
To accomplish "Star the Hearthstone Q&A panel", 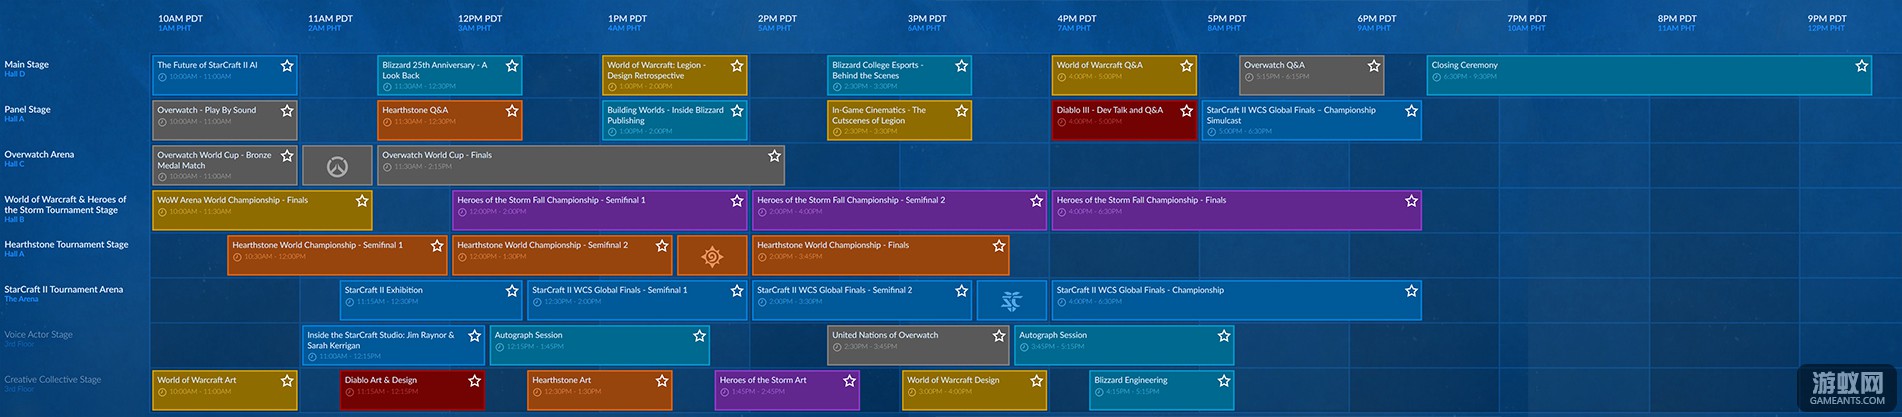I will coord(512,111).
